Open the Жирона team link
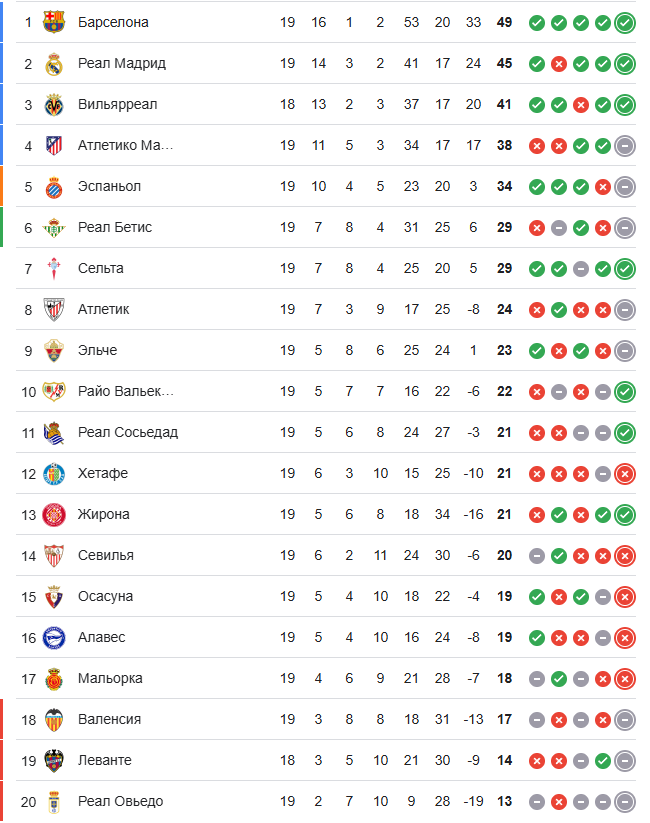Image resolution: width=650 pixels, height=823 pixels. point(103,514)
